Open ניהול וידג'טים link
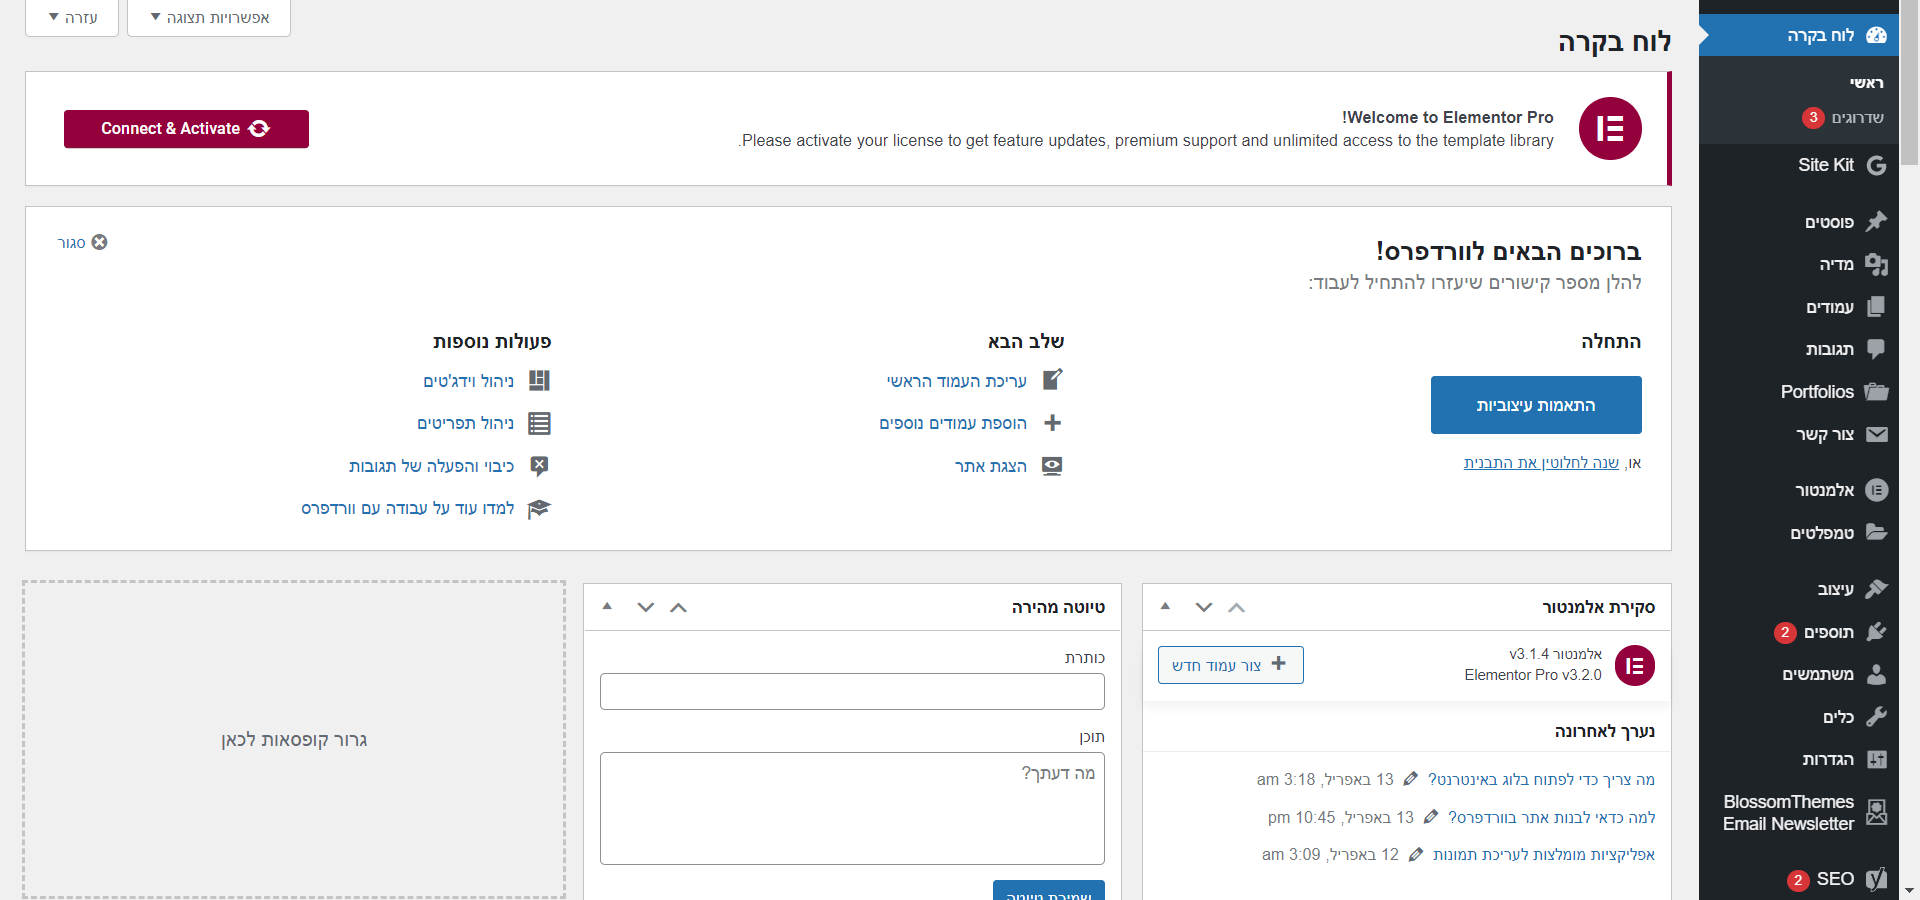 pyautogui.click(x=468, y=381)
